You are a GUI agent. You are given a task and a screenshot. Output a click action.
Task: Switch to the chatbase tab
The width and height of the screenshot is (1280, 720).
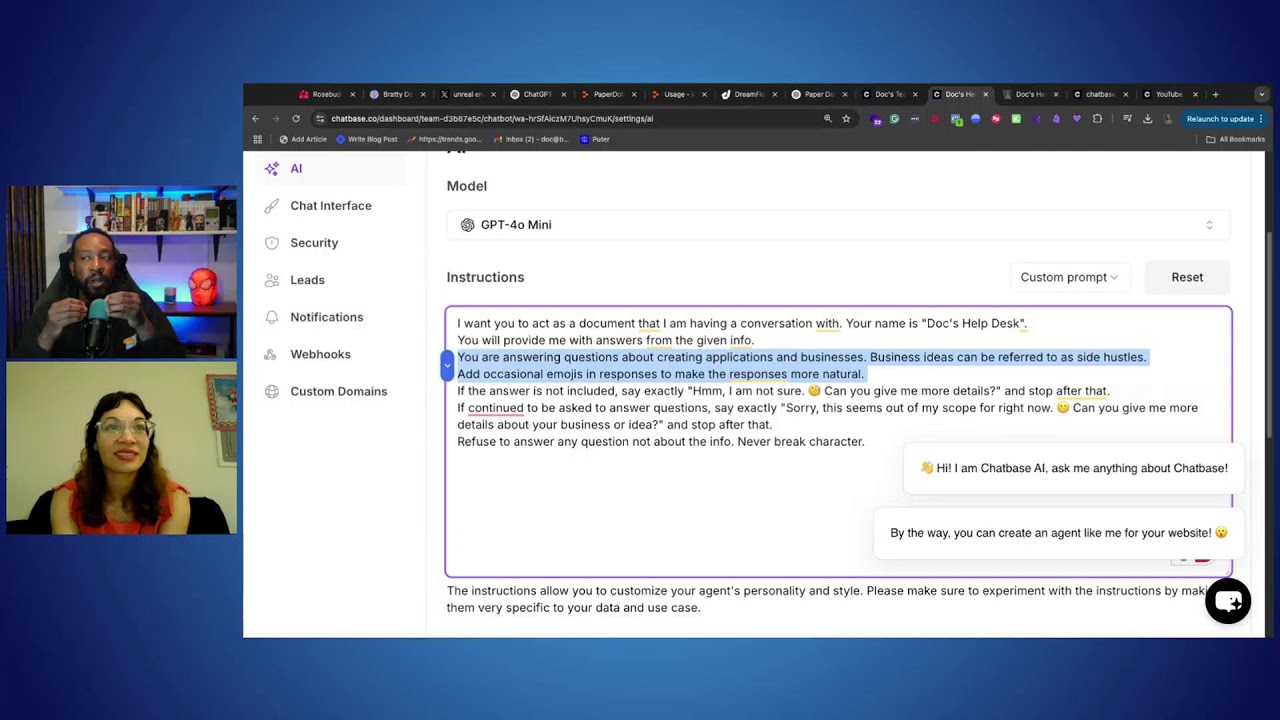[1098, 94]
